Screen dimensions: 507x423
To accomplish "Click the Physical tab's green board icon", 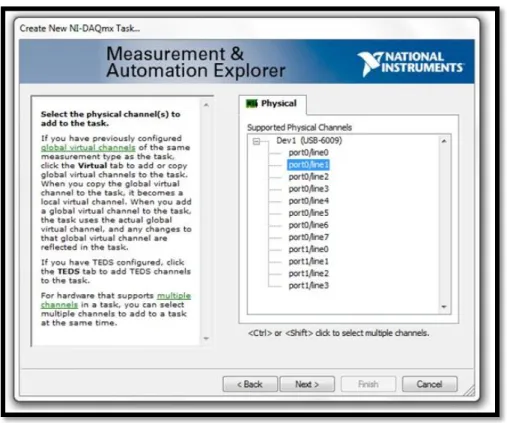I will (x=252, y=104).
